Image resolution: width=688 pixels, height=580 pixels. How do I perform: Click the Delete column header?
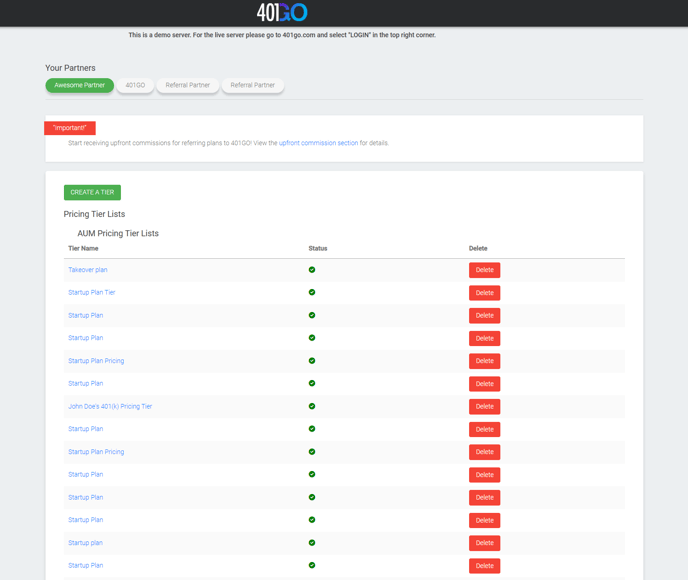479,248
